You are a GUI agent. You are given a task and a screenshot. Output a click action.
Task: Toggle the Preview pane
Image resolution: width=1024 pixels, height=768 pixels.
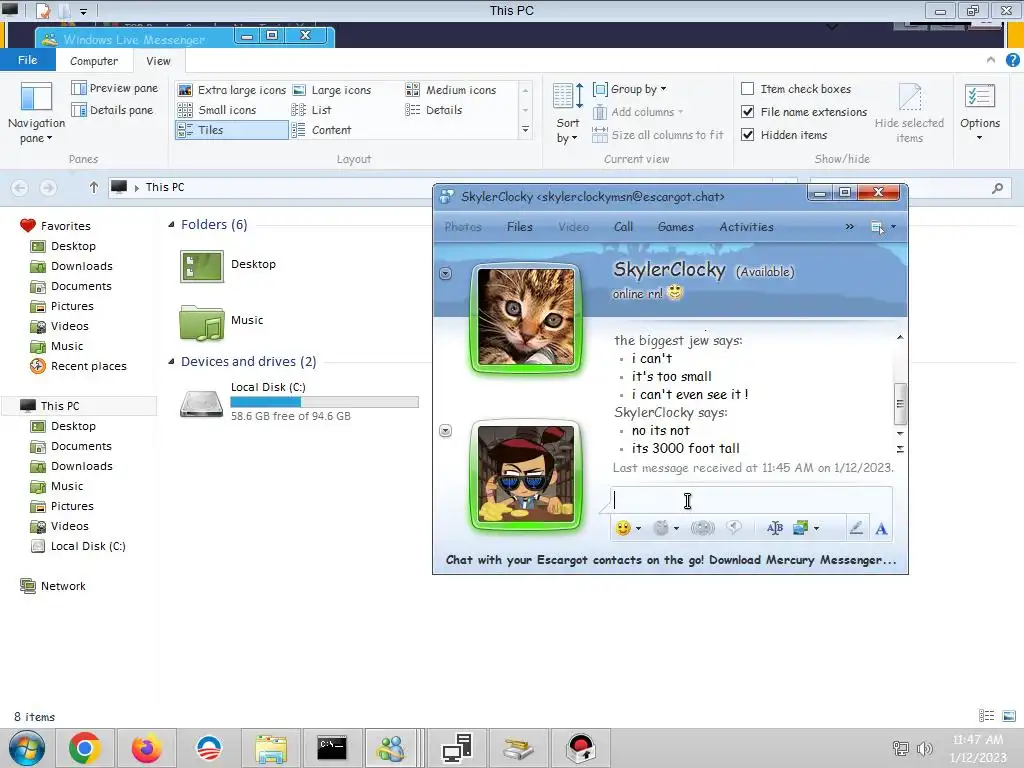(114, 88)
